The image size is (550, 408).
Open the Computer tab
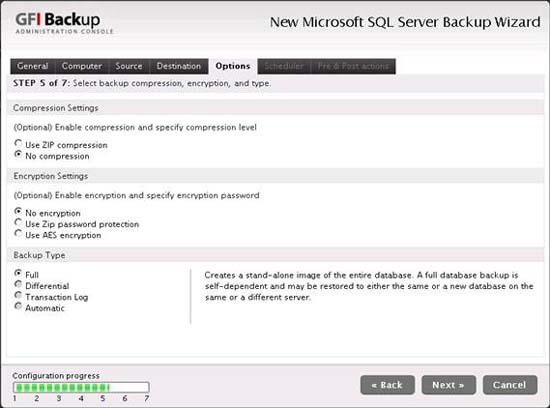coord(82,66)
